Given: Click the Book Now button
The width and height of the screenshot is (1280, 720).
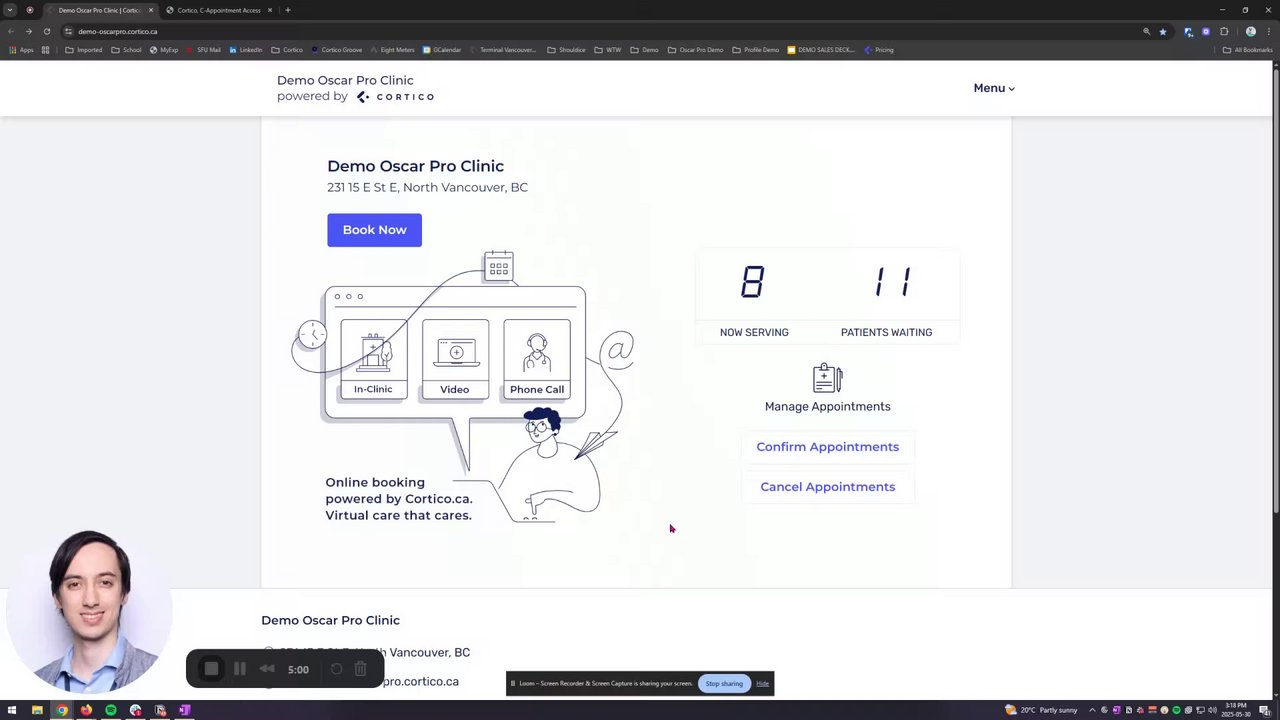Looking at the screenshot, I should [374, 230].
